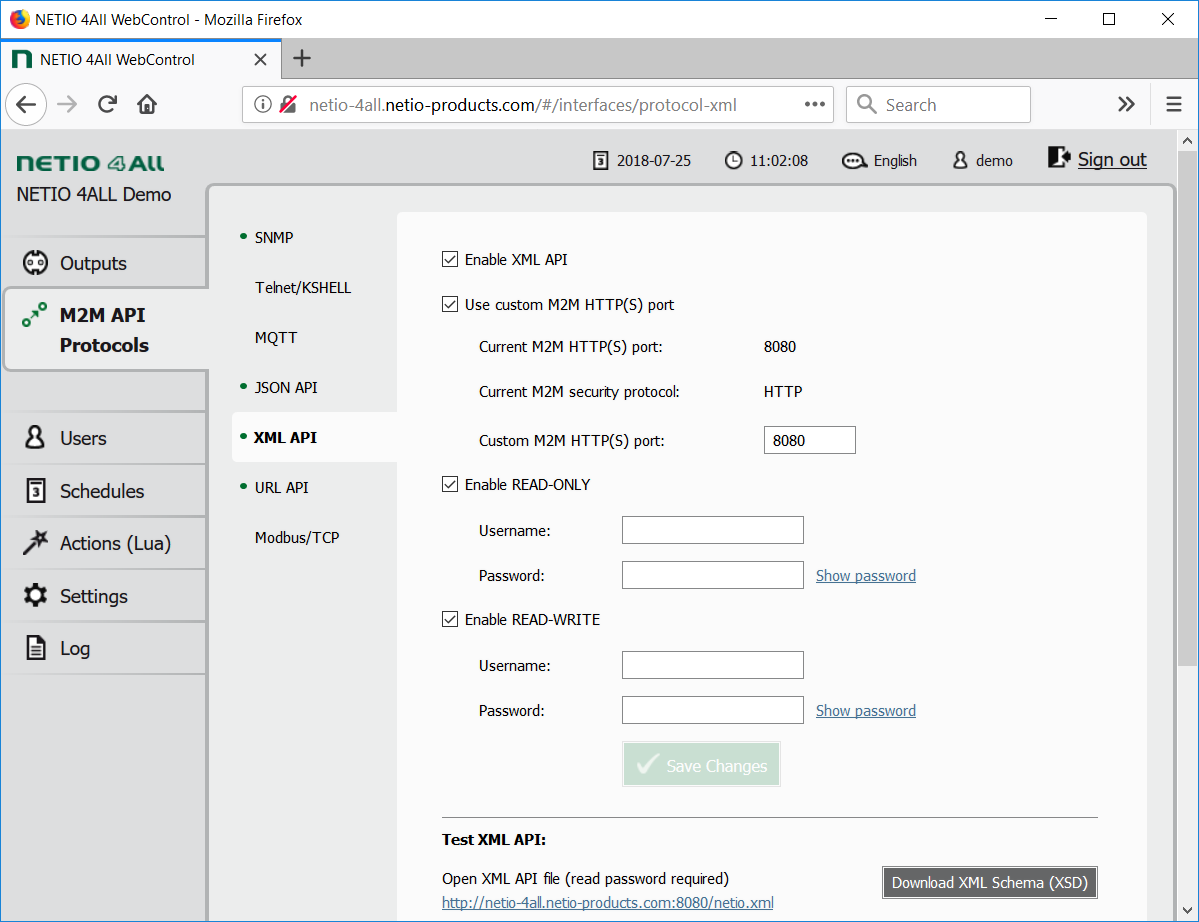Image resolution: width=1199 pixels, height=922 pixels.
Task: Expand the toolbar overflow chevron
Action: pyautogui.click(x=1126, y=104)
